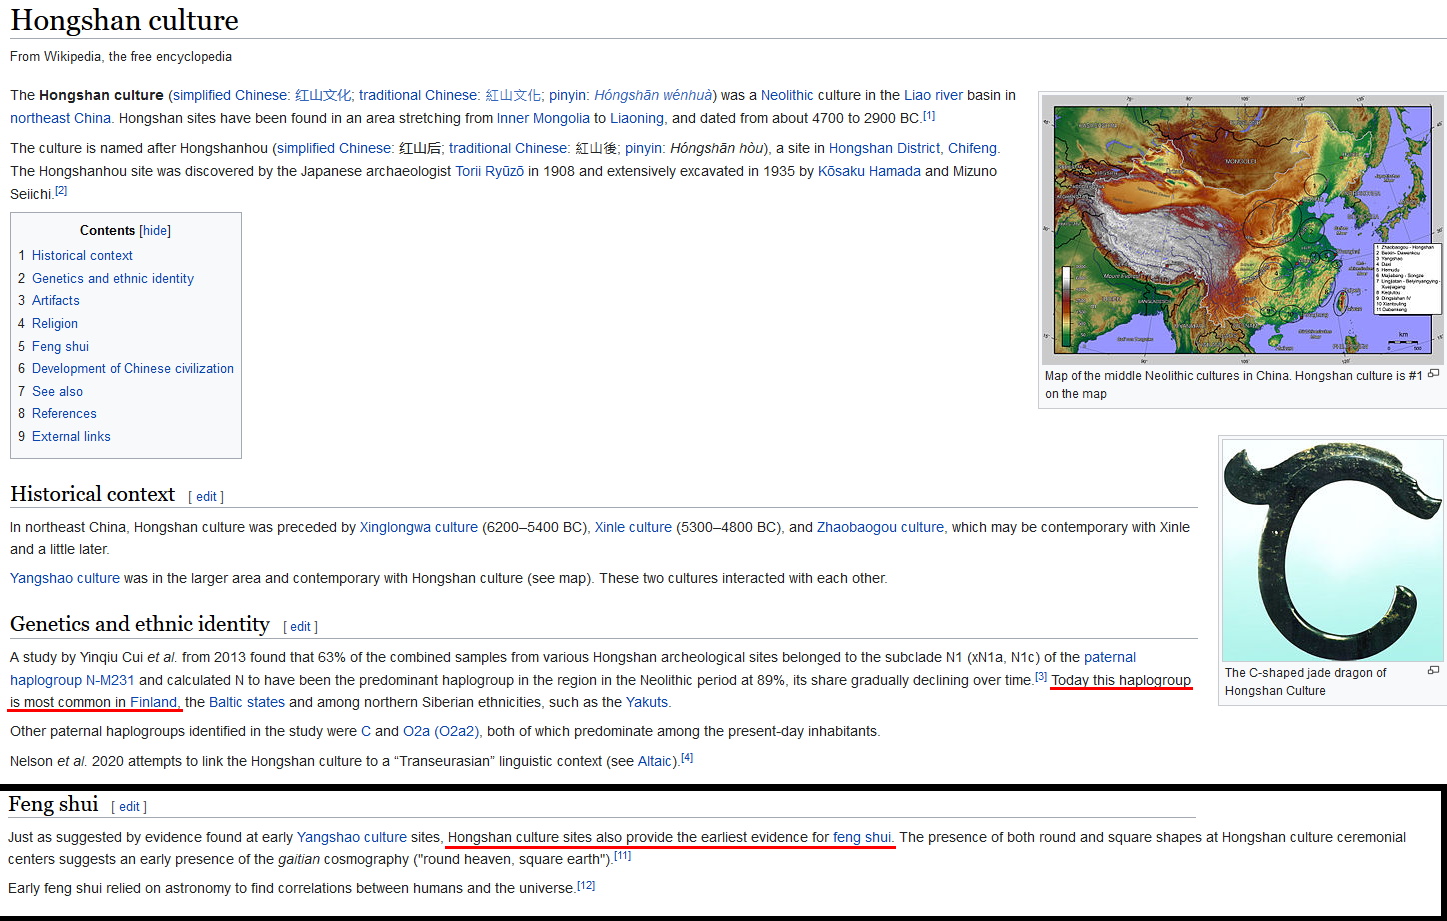1447x921 pixels.
Task: Open the Hongshan District, Chifeng link
Action: [x=913, y=149]
